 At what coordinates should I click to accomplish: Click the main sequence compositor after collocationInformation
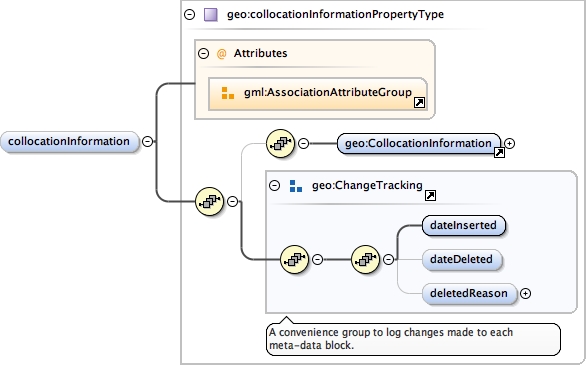(x=210, y=201)
